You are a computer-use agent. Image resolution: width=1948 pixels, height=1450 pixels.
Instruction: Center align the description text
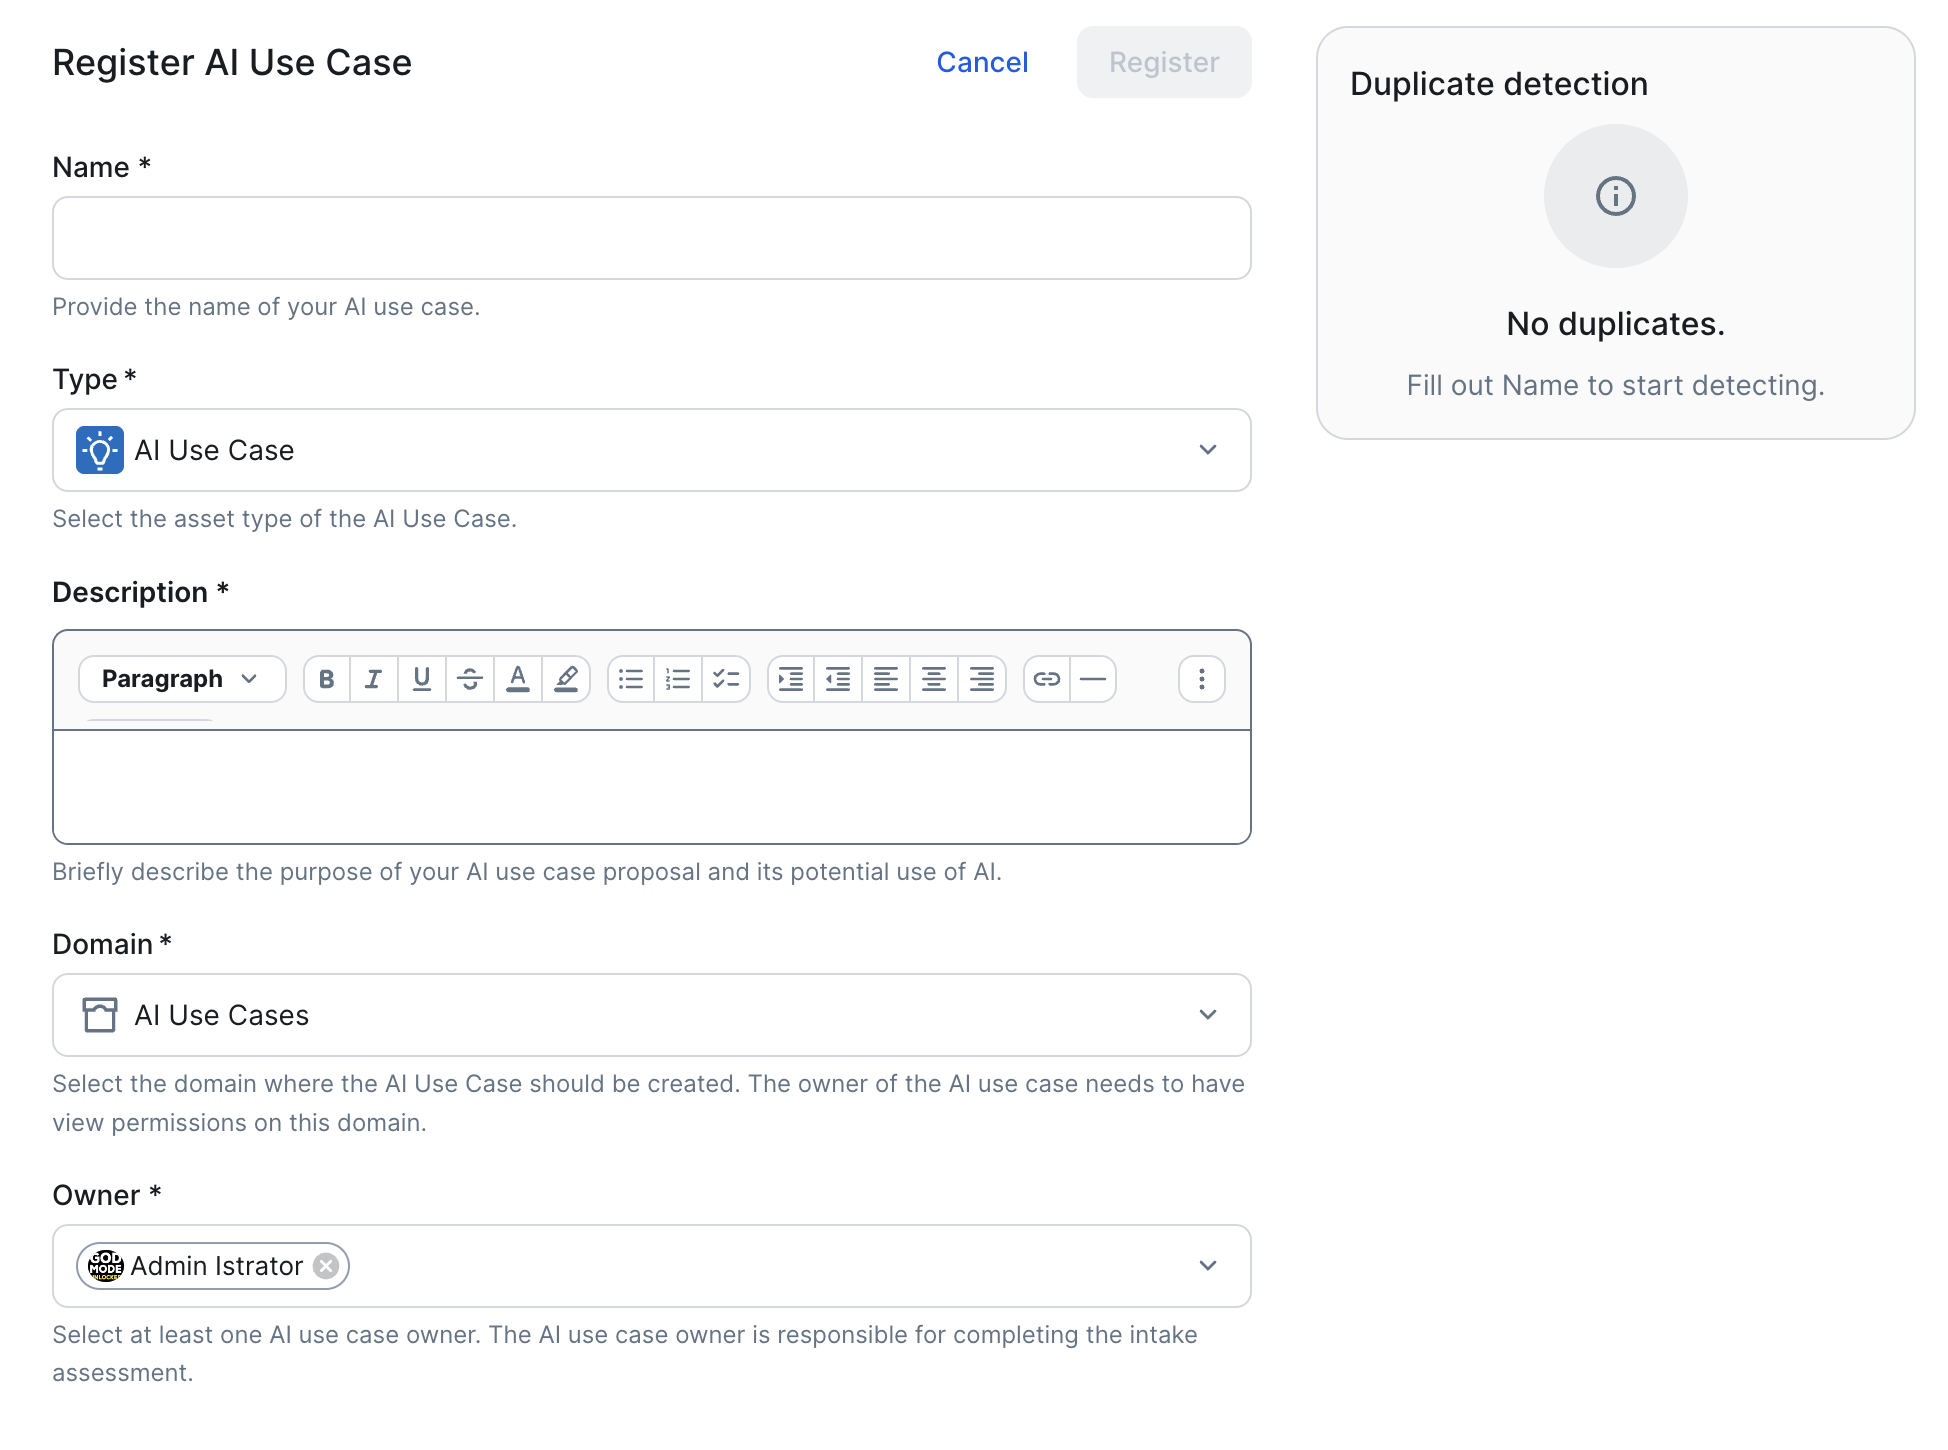pos(934,680)
